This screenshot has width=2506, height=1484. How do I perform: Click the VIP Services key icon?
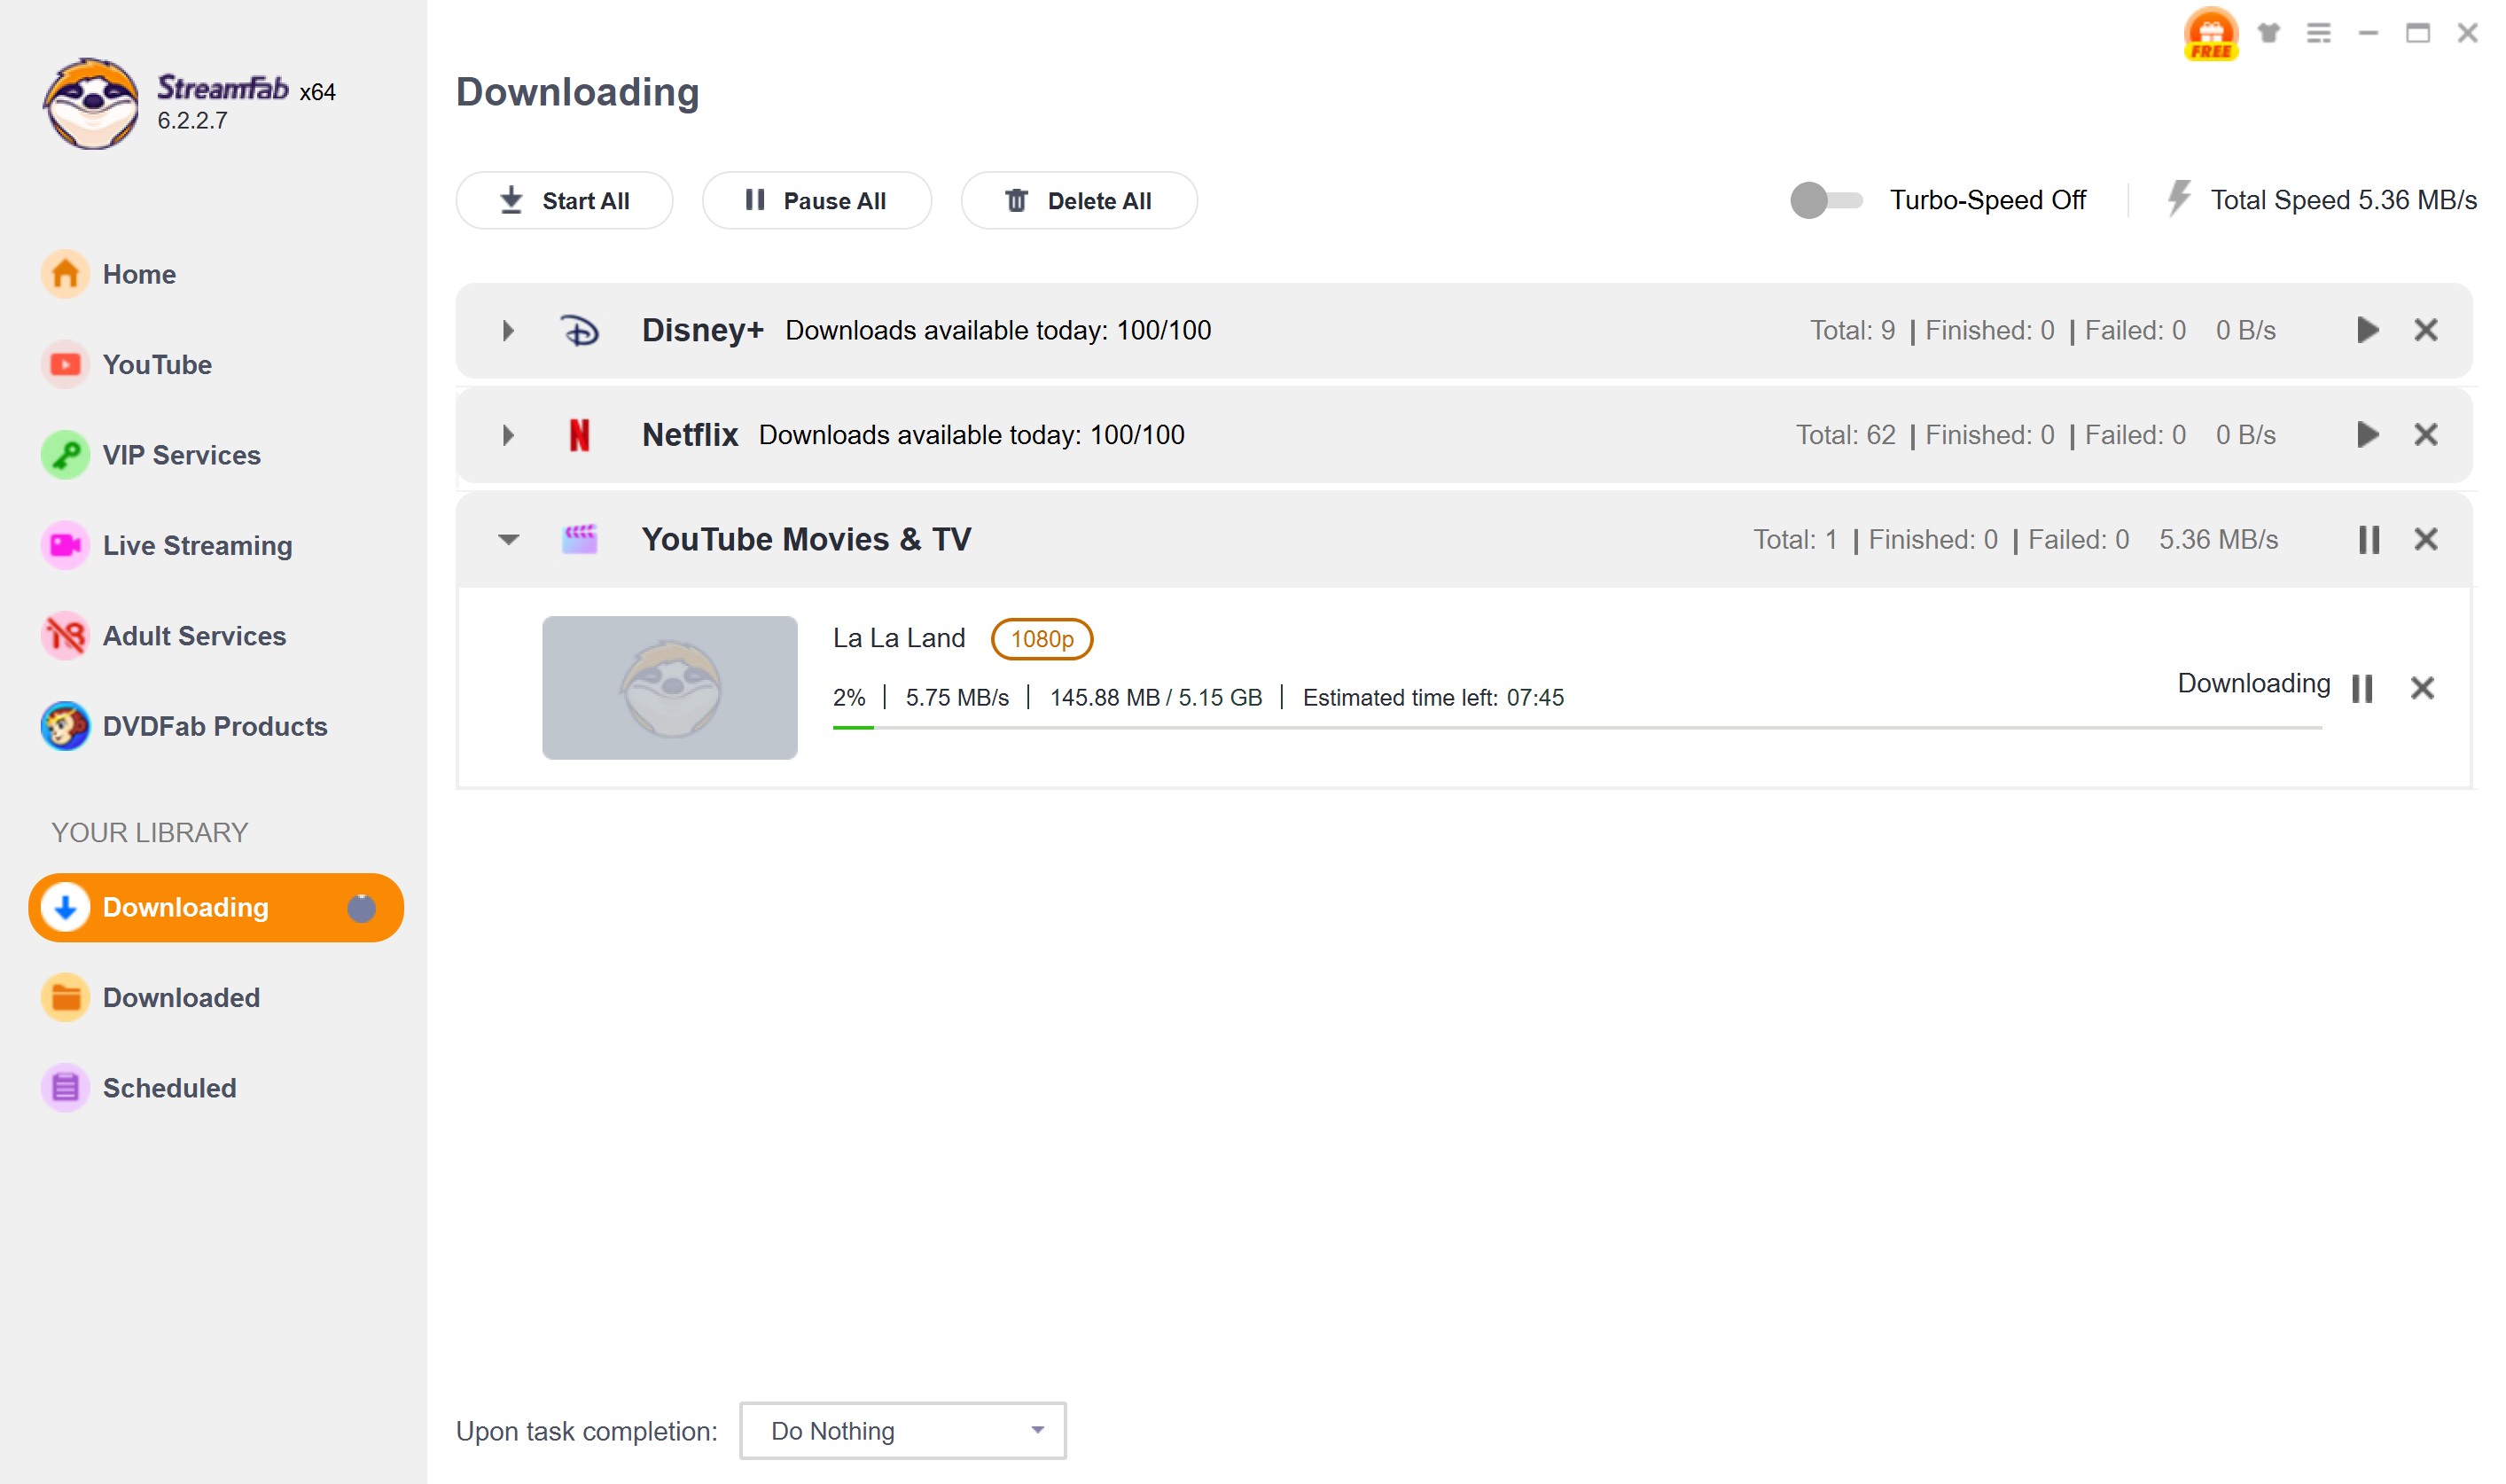(65, 455)
